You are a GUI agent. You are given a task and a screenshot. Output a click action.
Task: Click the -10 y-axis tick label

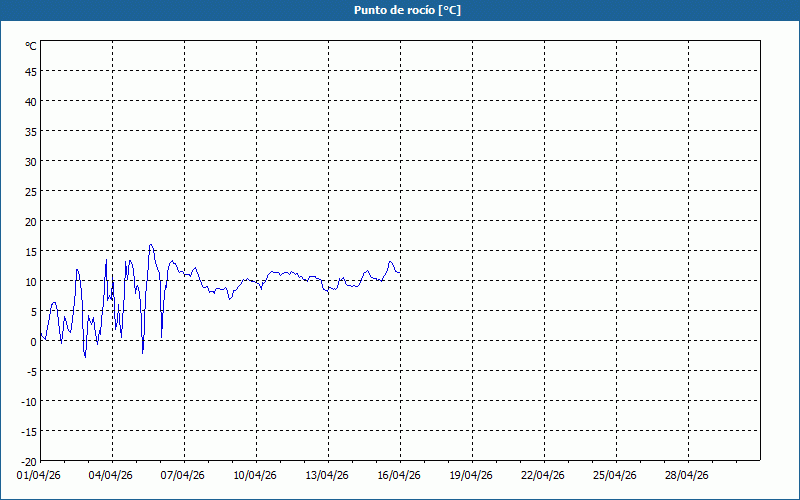coord(29,401)
